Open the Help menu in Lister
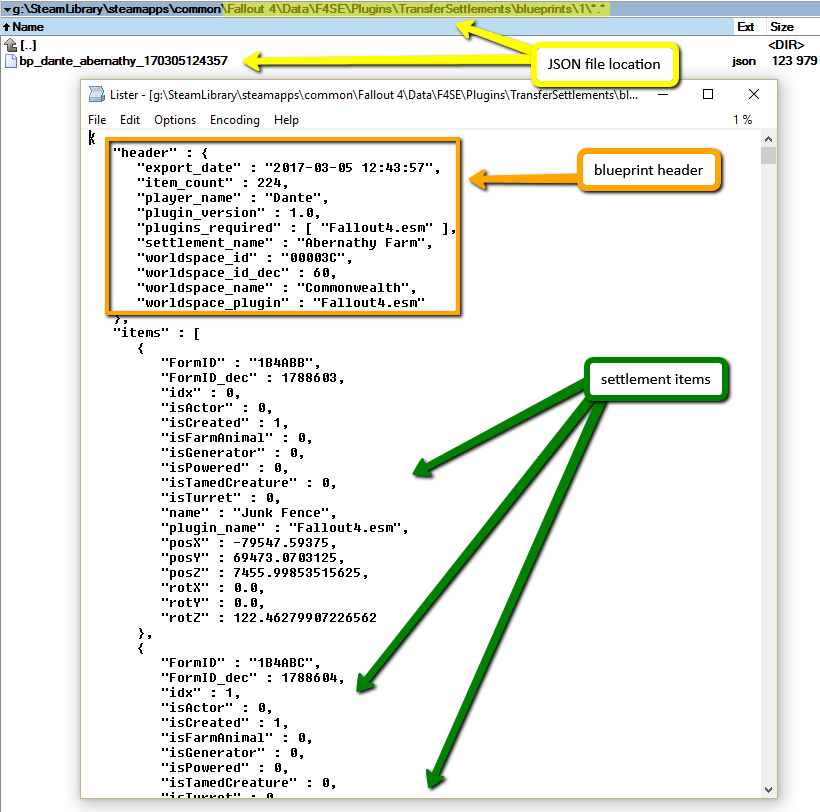Image resolution: width=820 pixels, height=812 pixels. tap(286, 120)
